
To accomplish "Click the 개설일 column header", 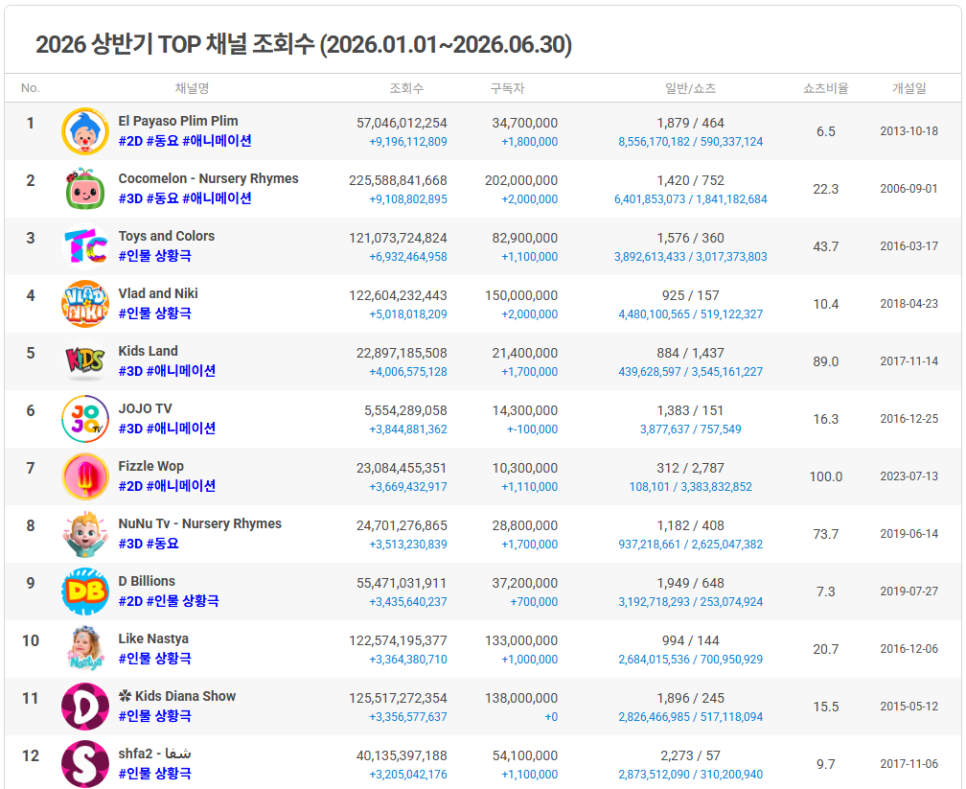I will pos(909,88).
